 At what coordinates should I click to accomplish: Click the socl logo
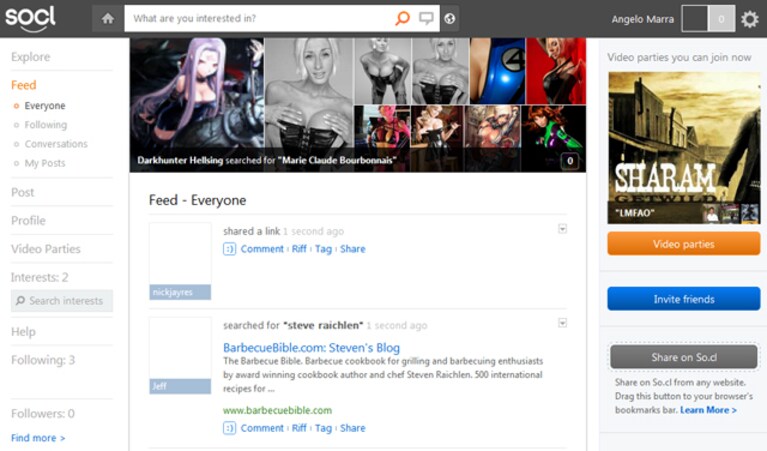[30, 19]
